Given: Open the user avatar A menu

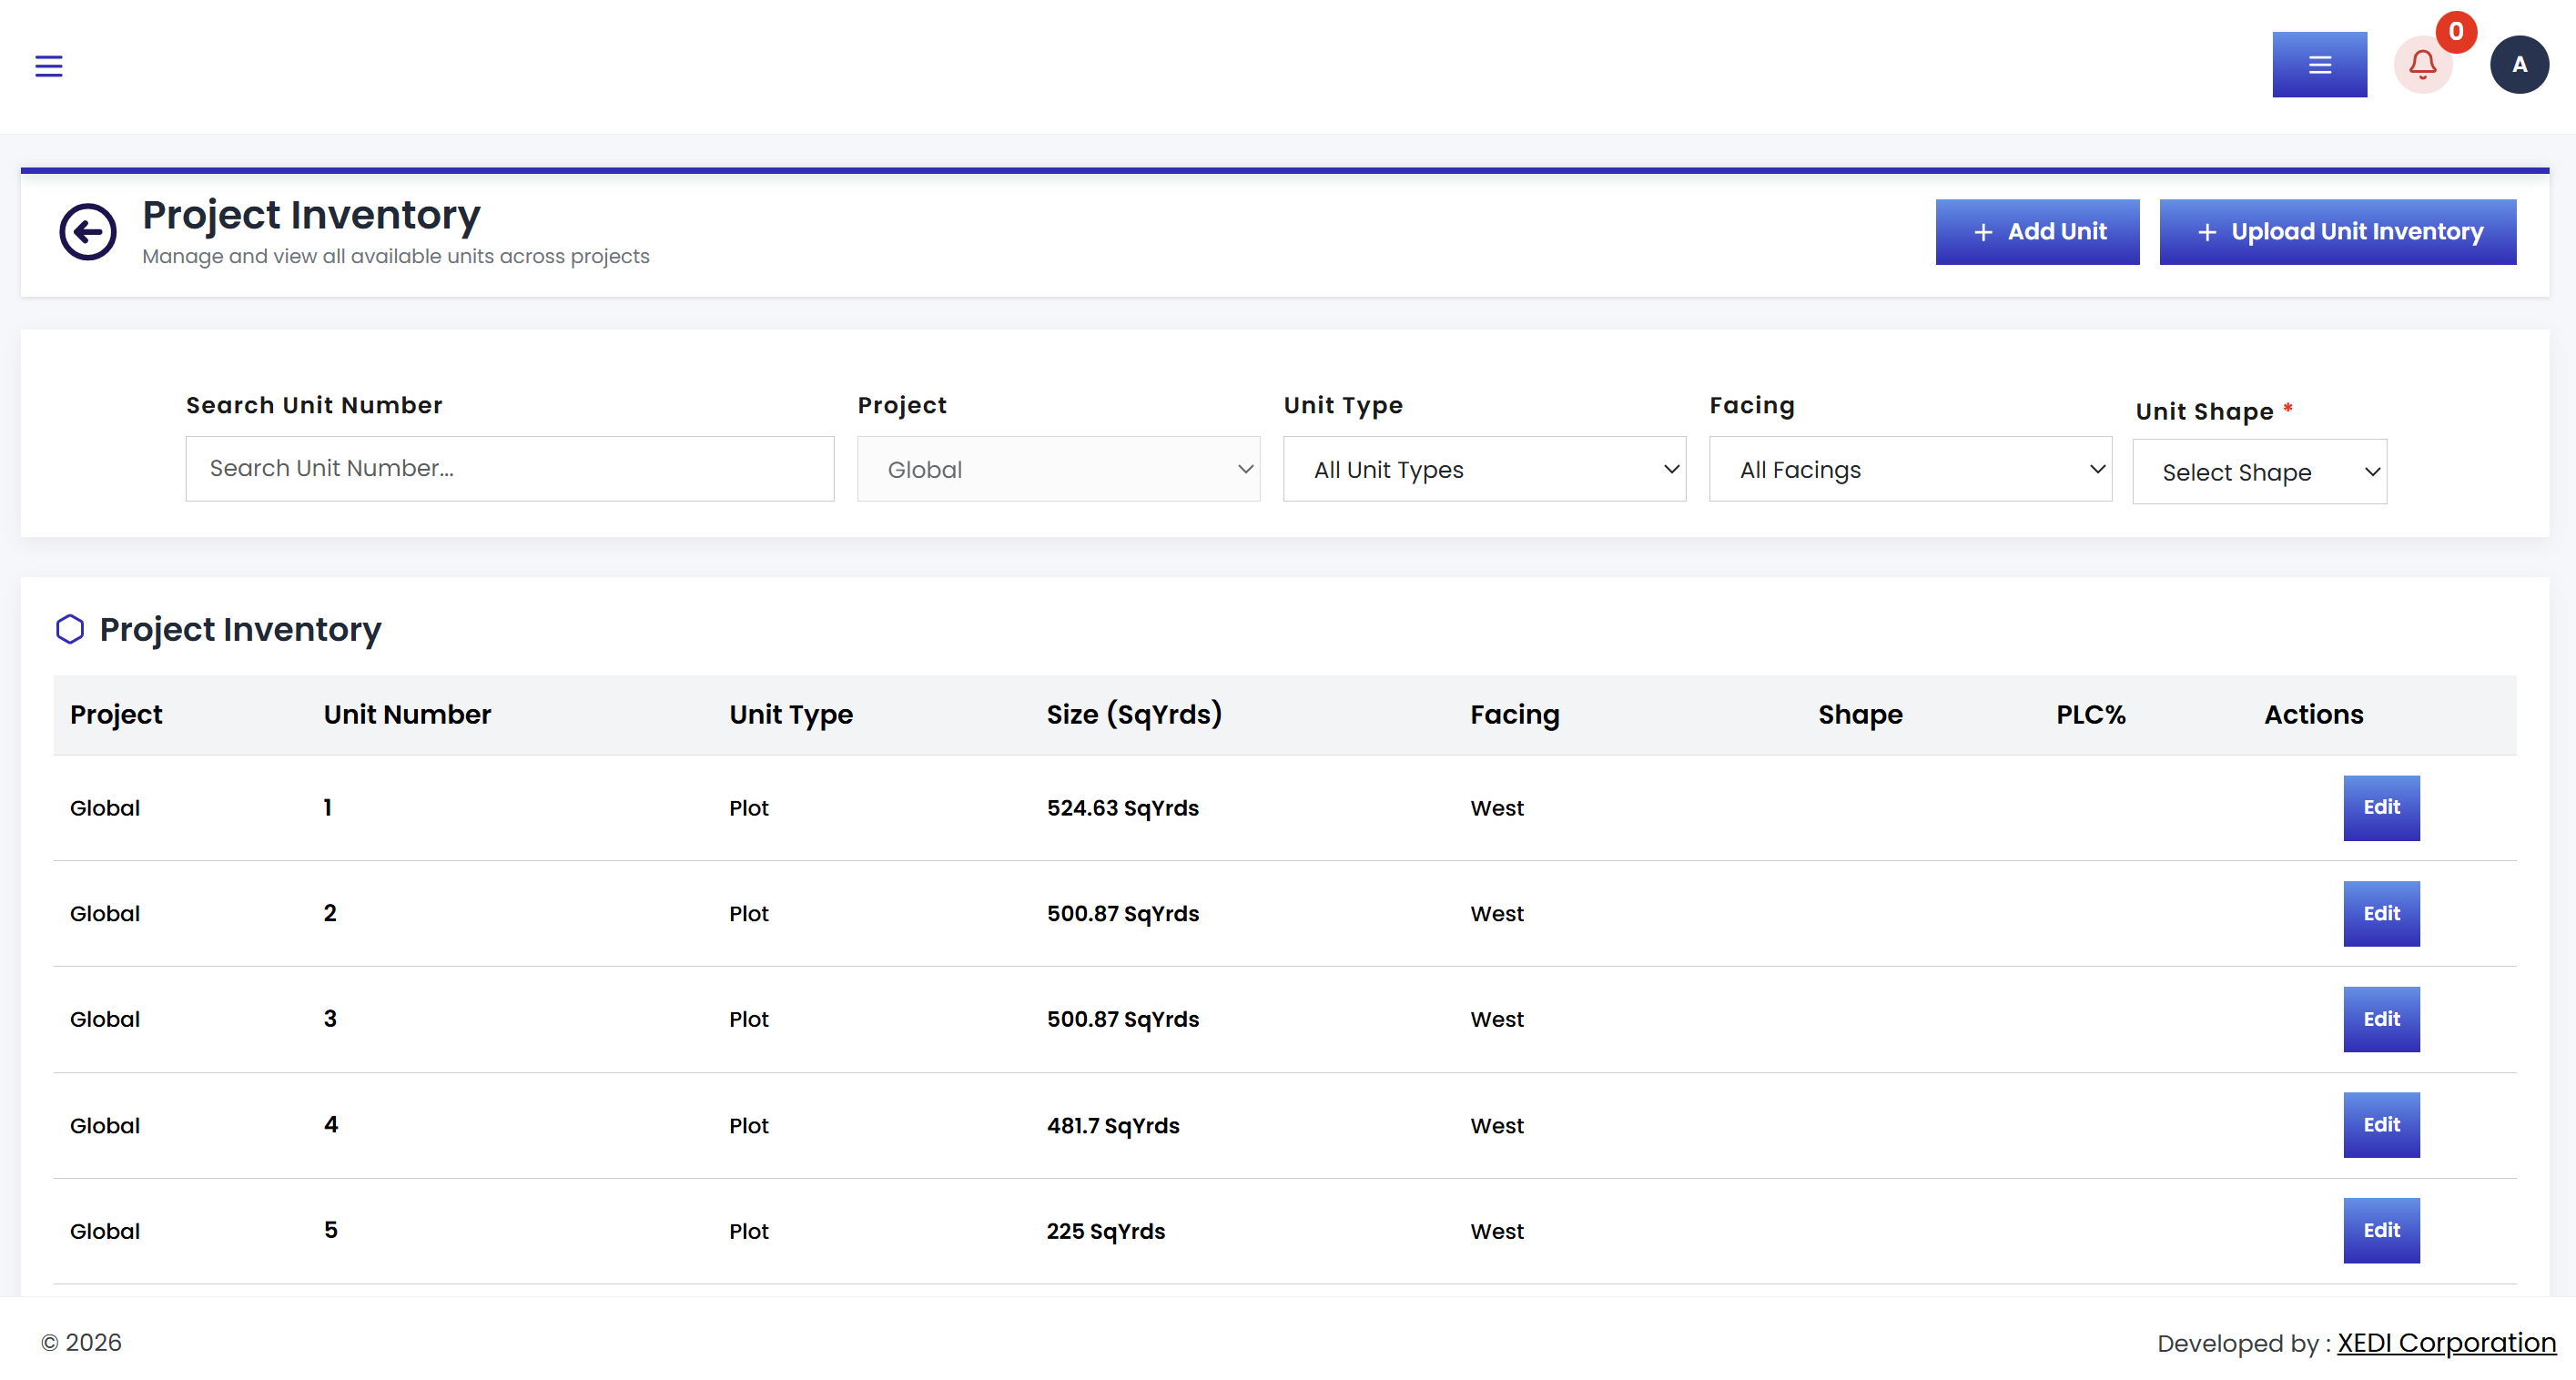Looking at the screenshot, I should (2519, 65).
